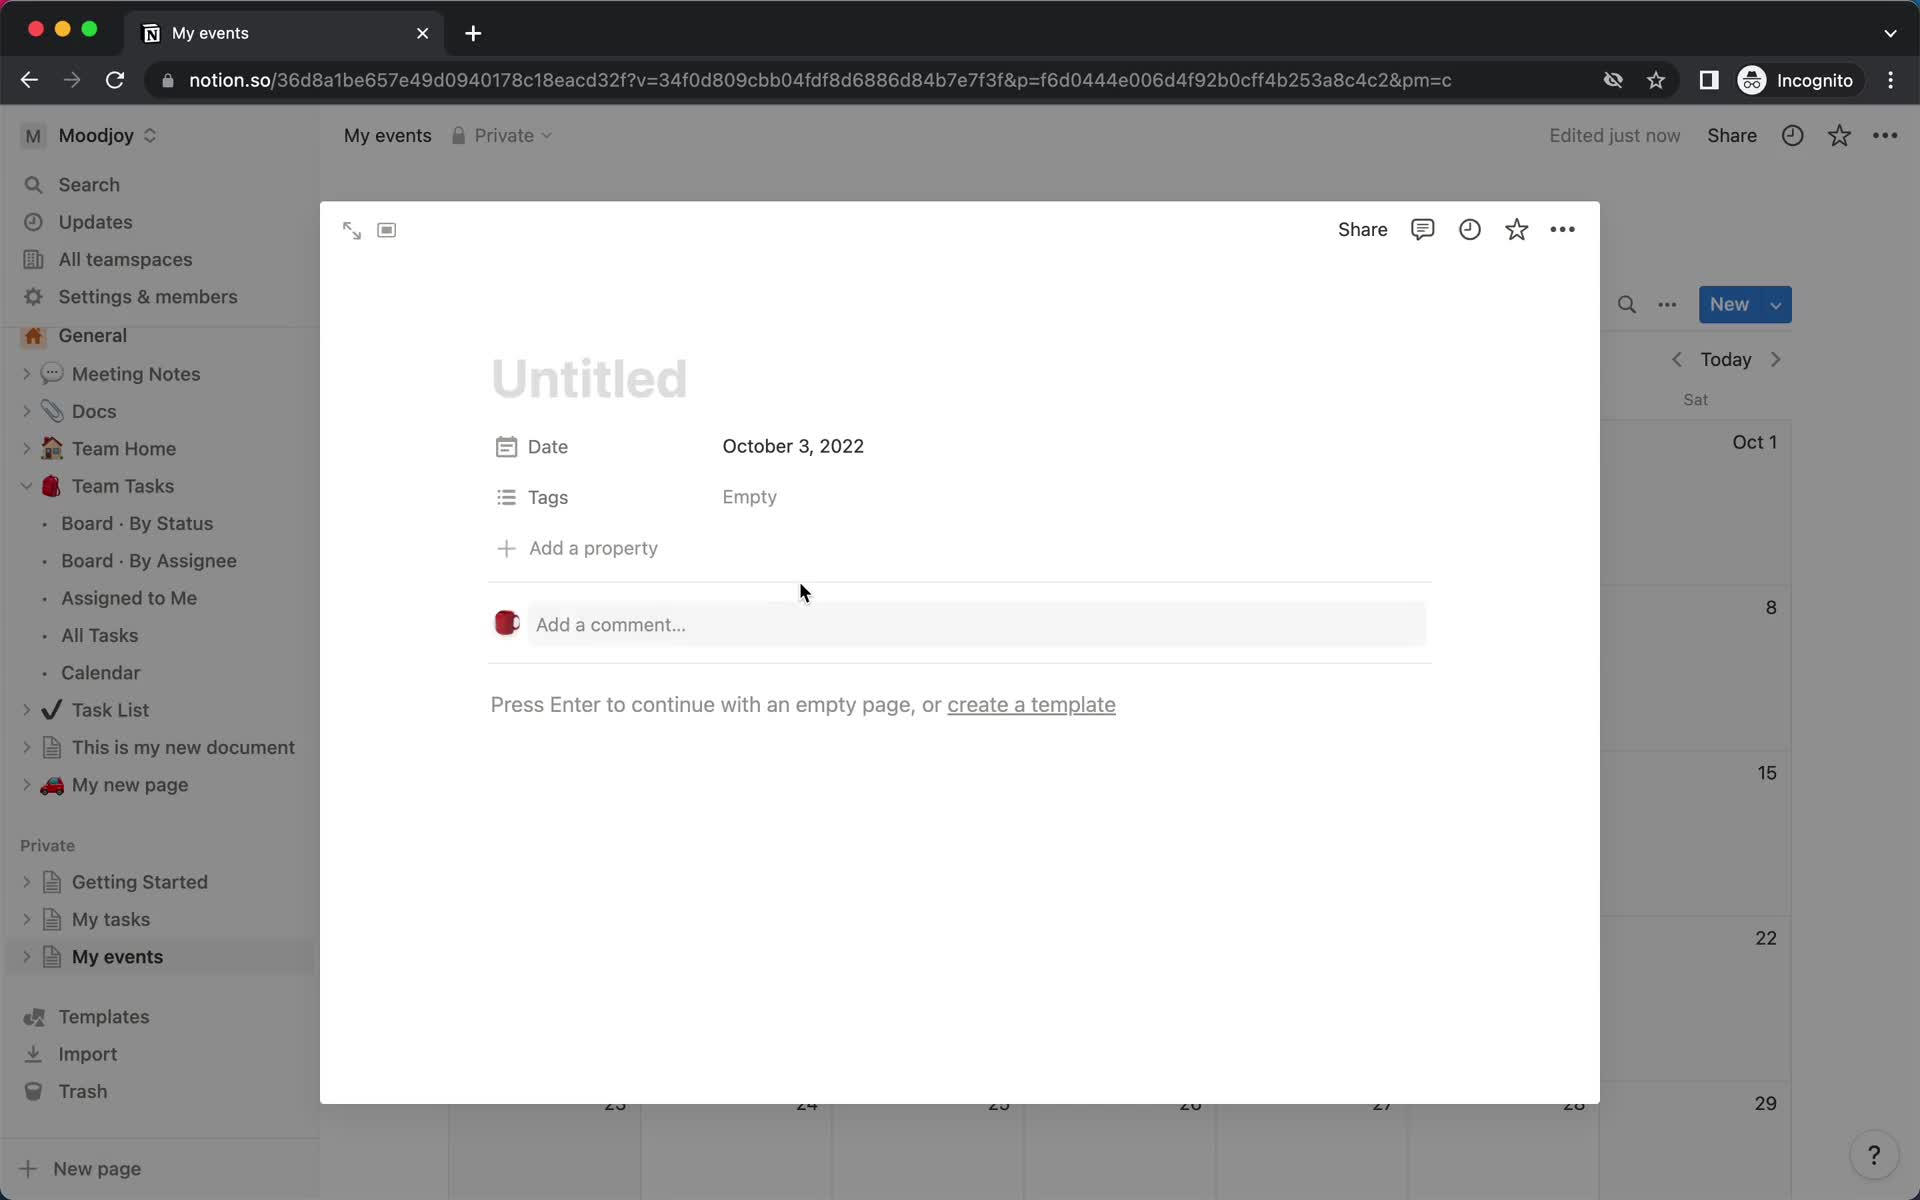Expand the Getting Started page in sidebar
Viewport: 1920px width, 1200px height.
[25, 882]
